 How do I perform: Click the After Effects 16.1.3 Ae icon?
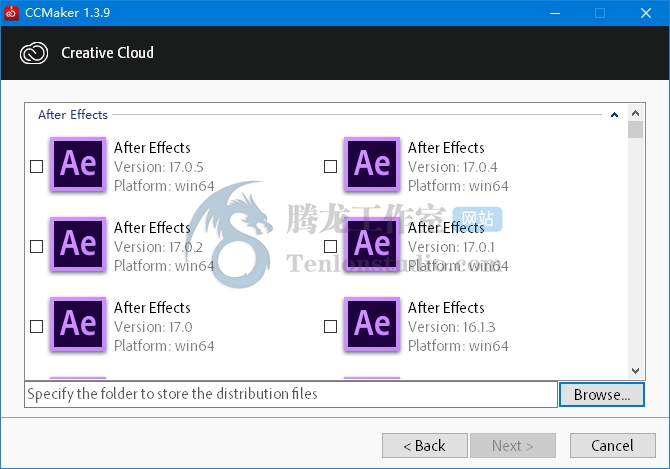(x=372, y=324)
